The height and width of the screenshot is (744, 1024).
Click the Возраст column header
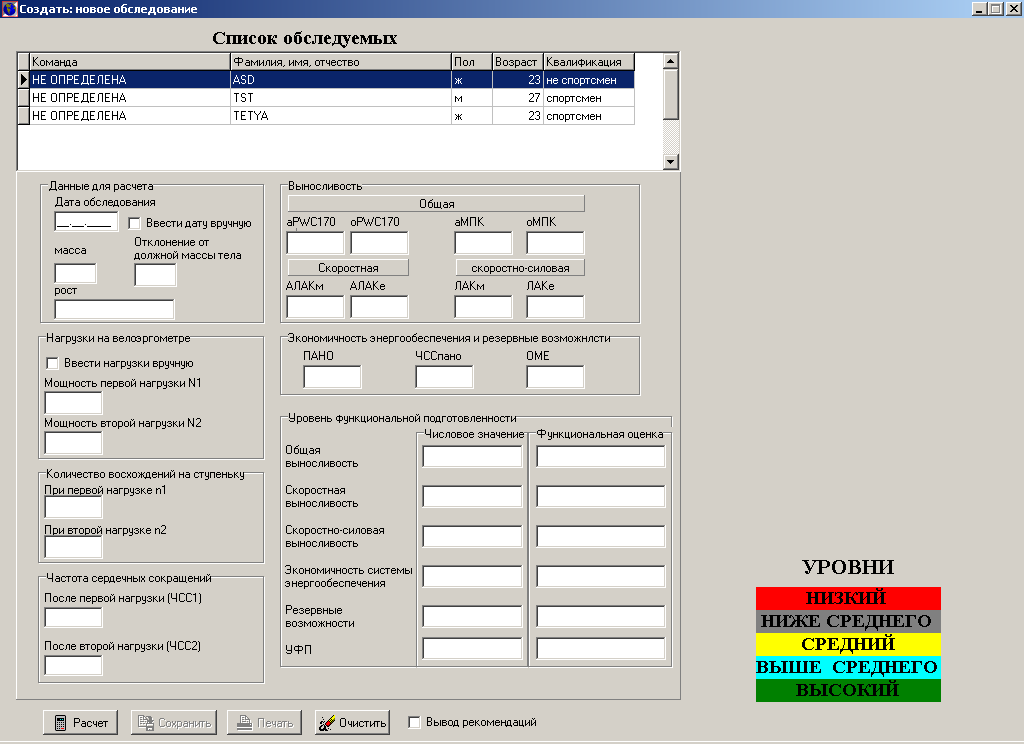tap(518, 62)
